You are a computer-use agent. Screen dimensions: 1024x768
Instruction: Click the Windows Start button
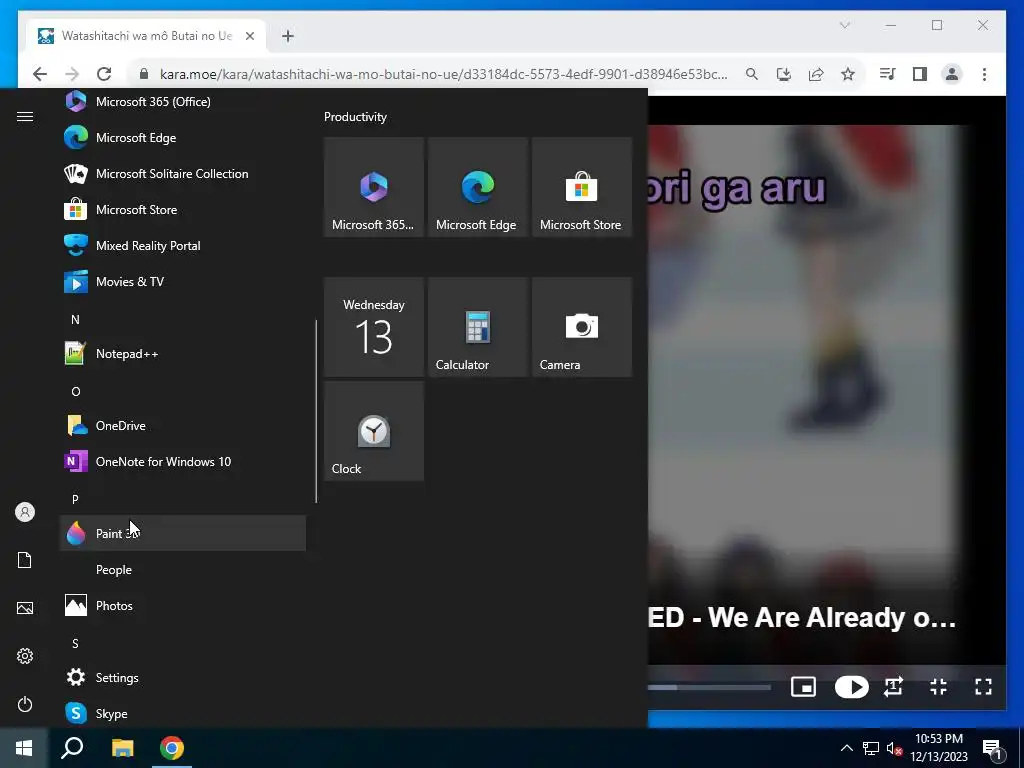[x=24, y=748]
